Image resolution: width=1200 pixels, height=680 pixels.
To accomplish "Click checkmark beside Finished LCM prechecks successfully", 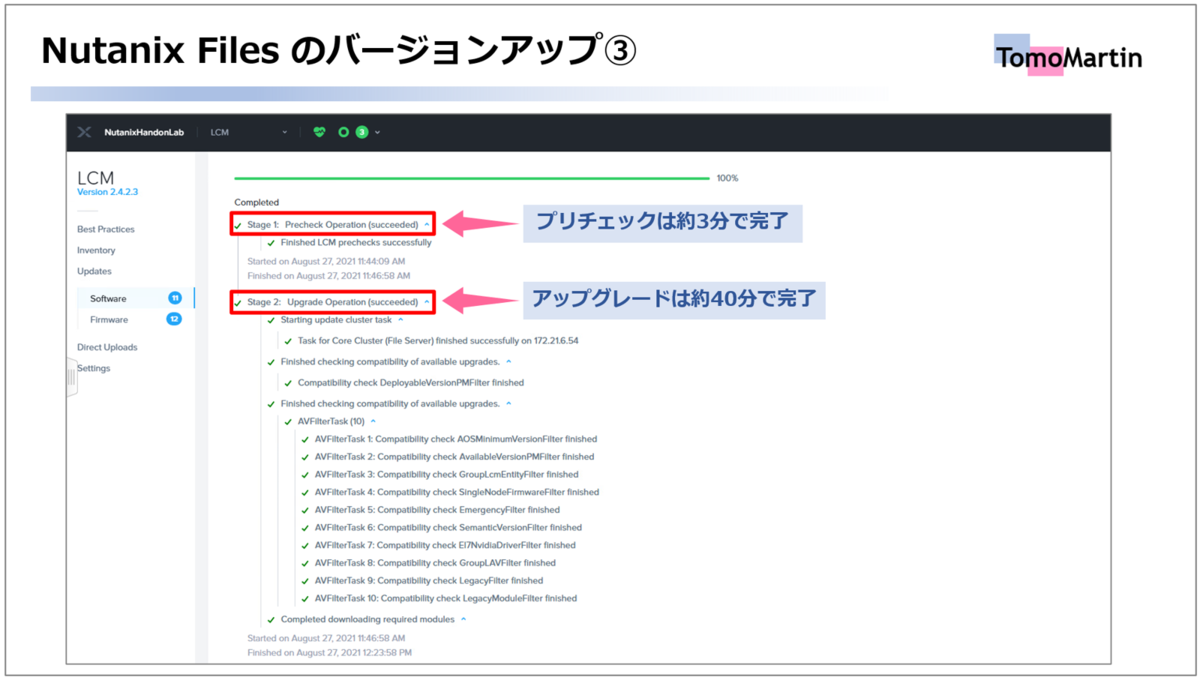I will tap(271, 243).
